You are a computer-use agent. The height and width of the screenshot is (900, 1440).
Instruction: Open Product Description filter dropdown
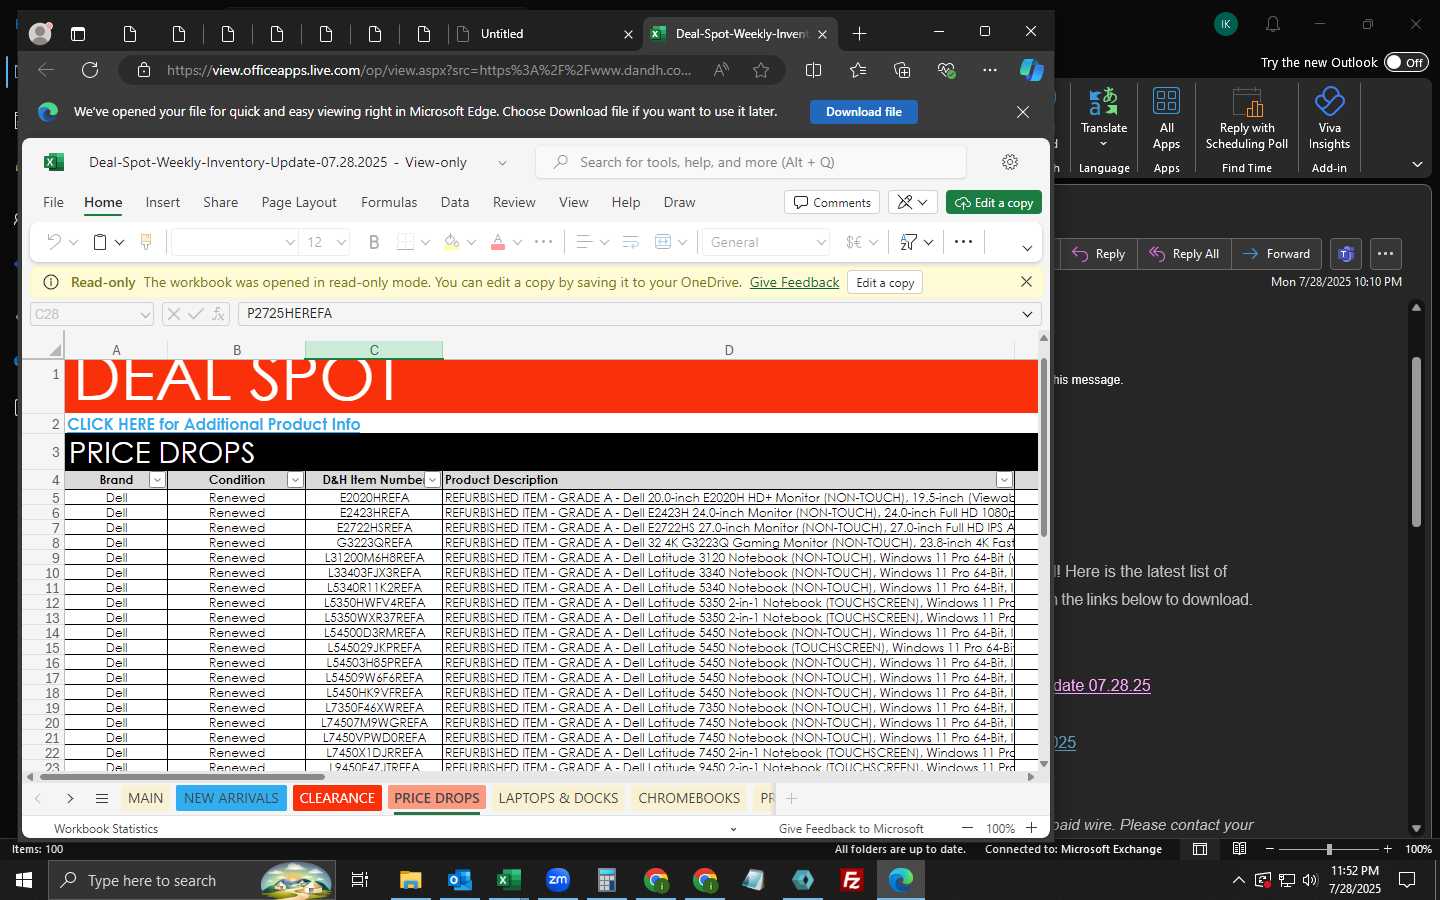tap(1004, 480)
